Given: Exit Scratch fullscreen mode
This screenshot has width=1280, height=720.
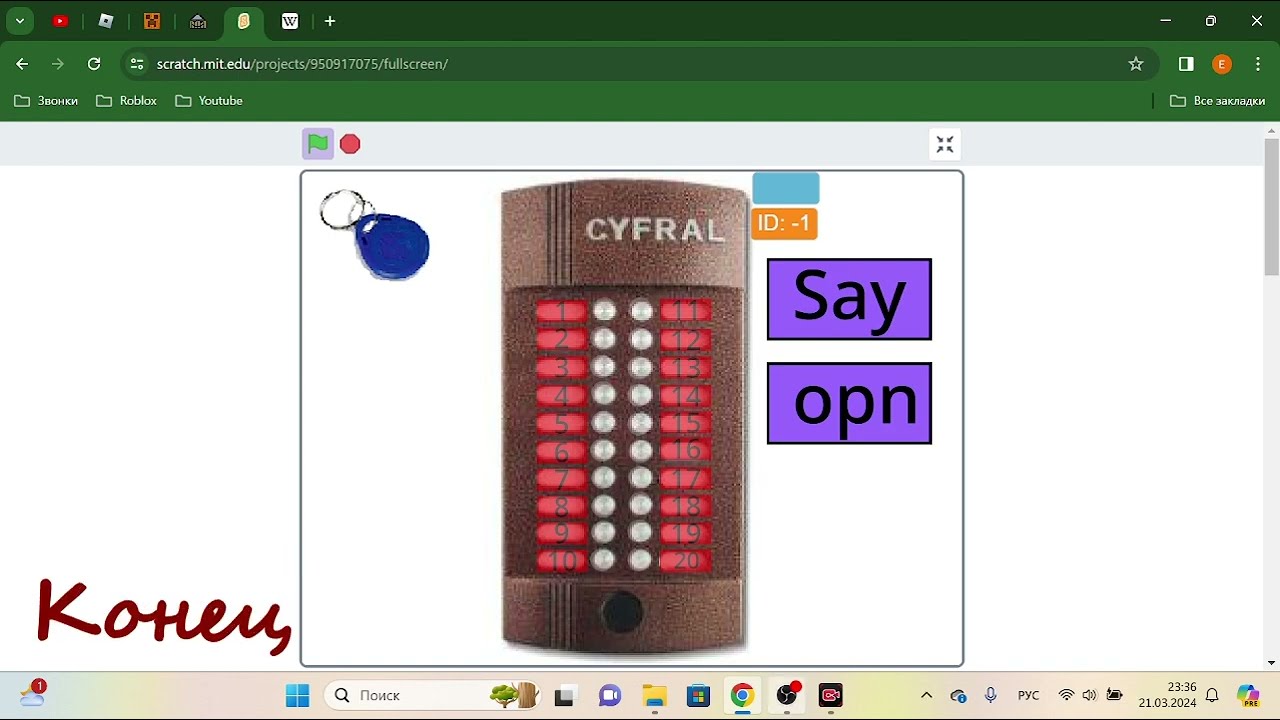Looking at the screenshot, I should [x=945, y=144].
